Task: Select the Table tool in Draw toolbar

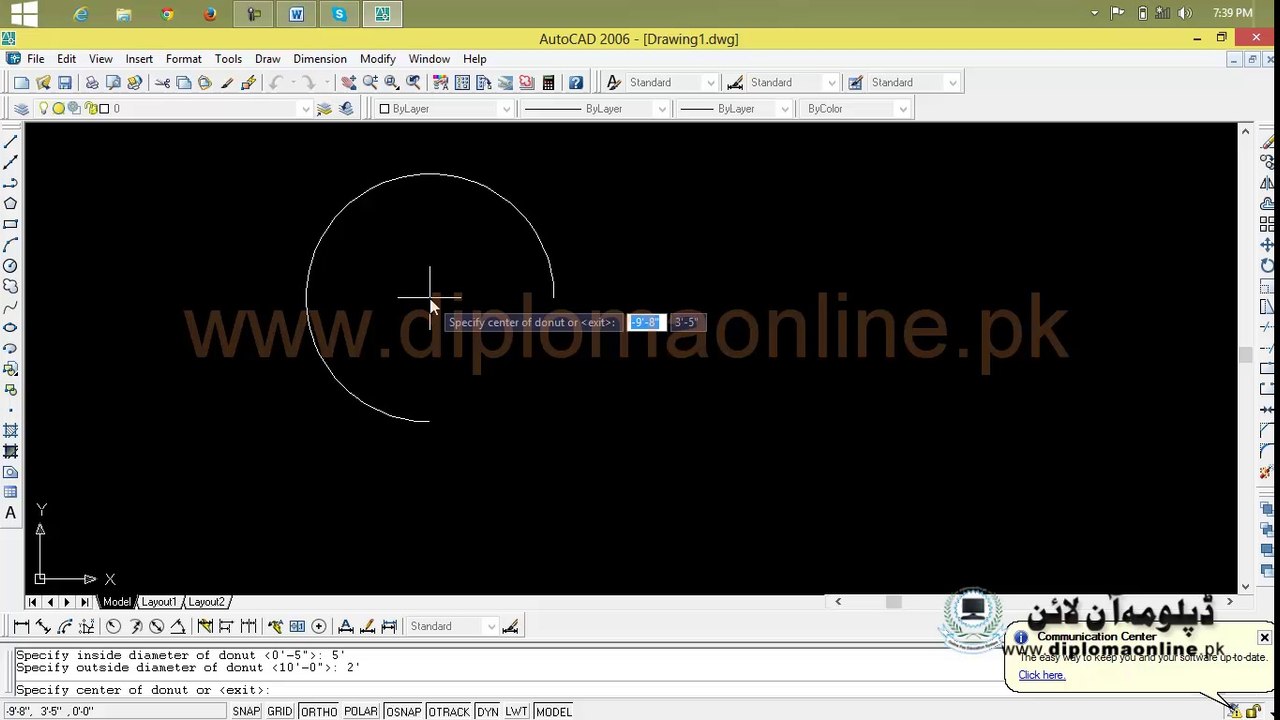Action: click(x=11, y=492)
